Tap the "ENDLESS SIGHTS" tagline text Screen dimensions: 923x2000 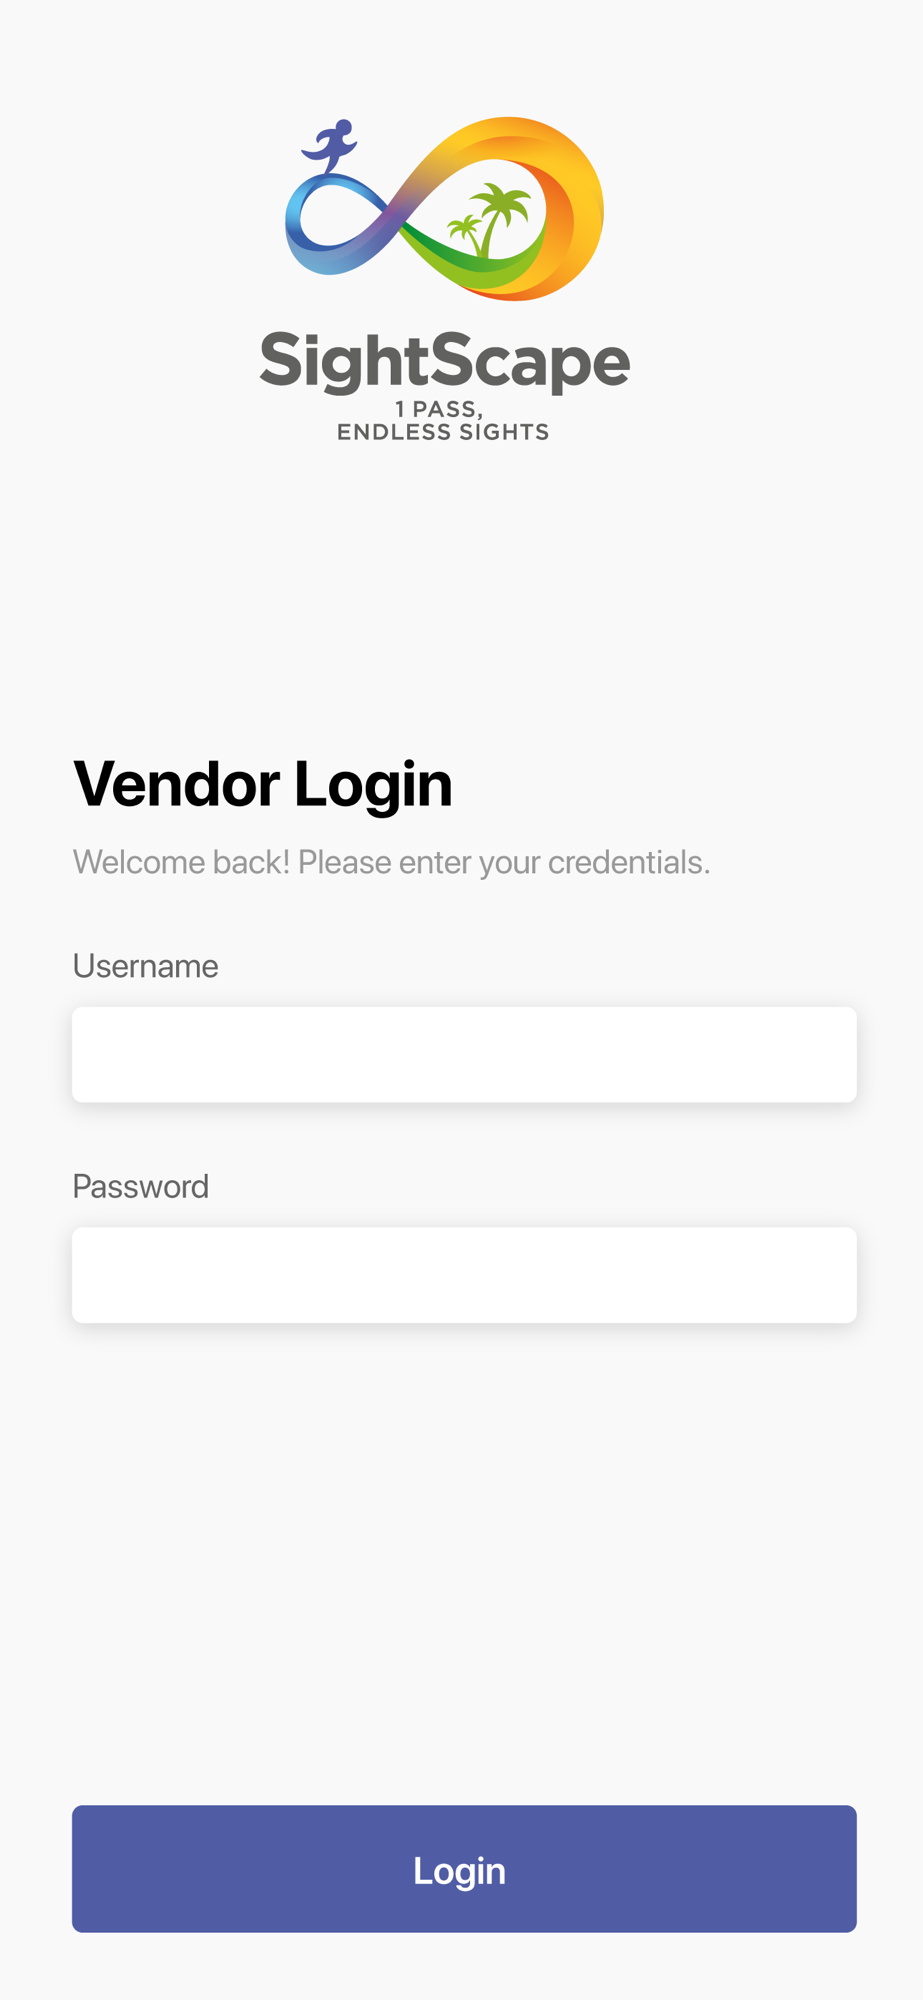(x=443, y=432)
